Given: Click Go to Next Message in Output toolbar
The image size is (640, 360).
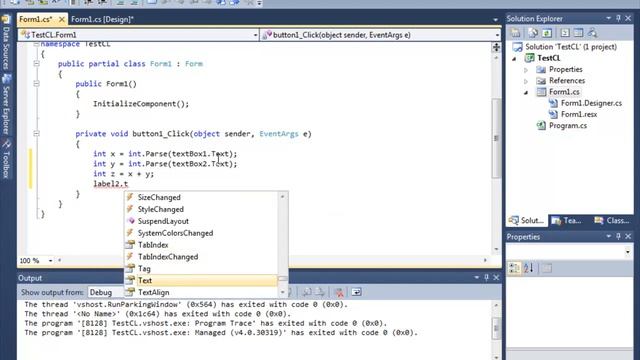Looking at the screenshot, I should (x=320, y=292).
